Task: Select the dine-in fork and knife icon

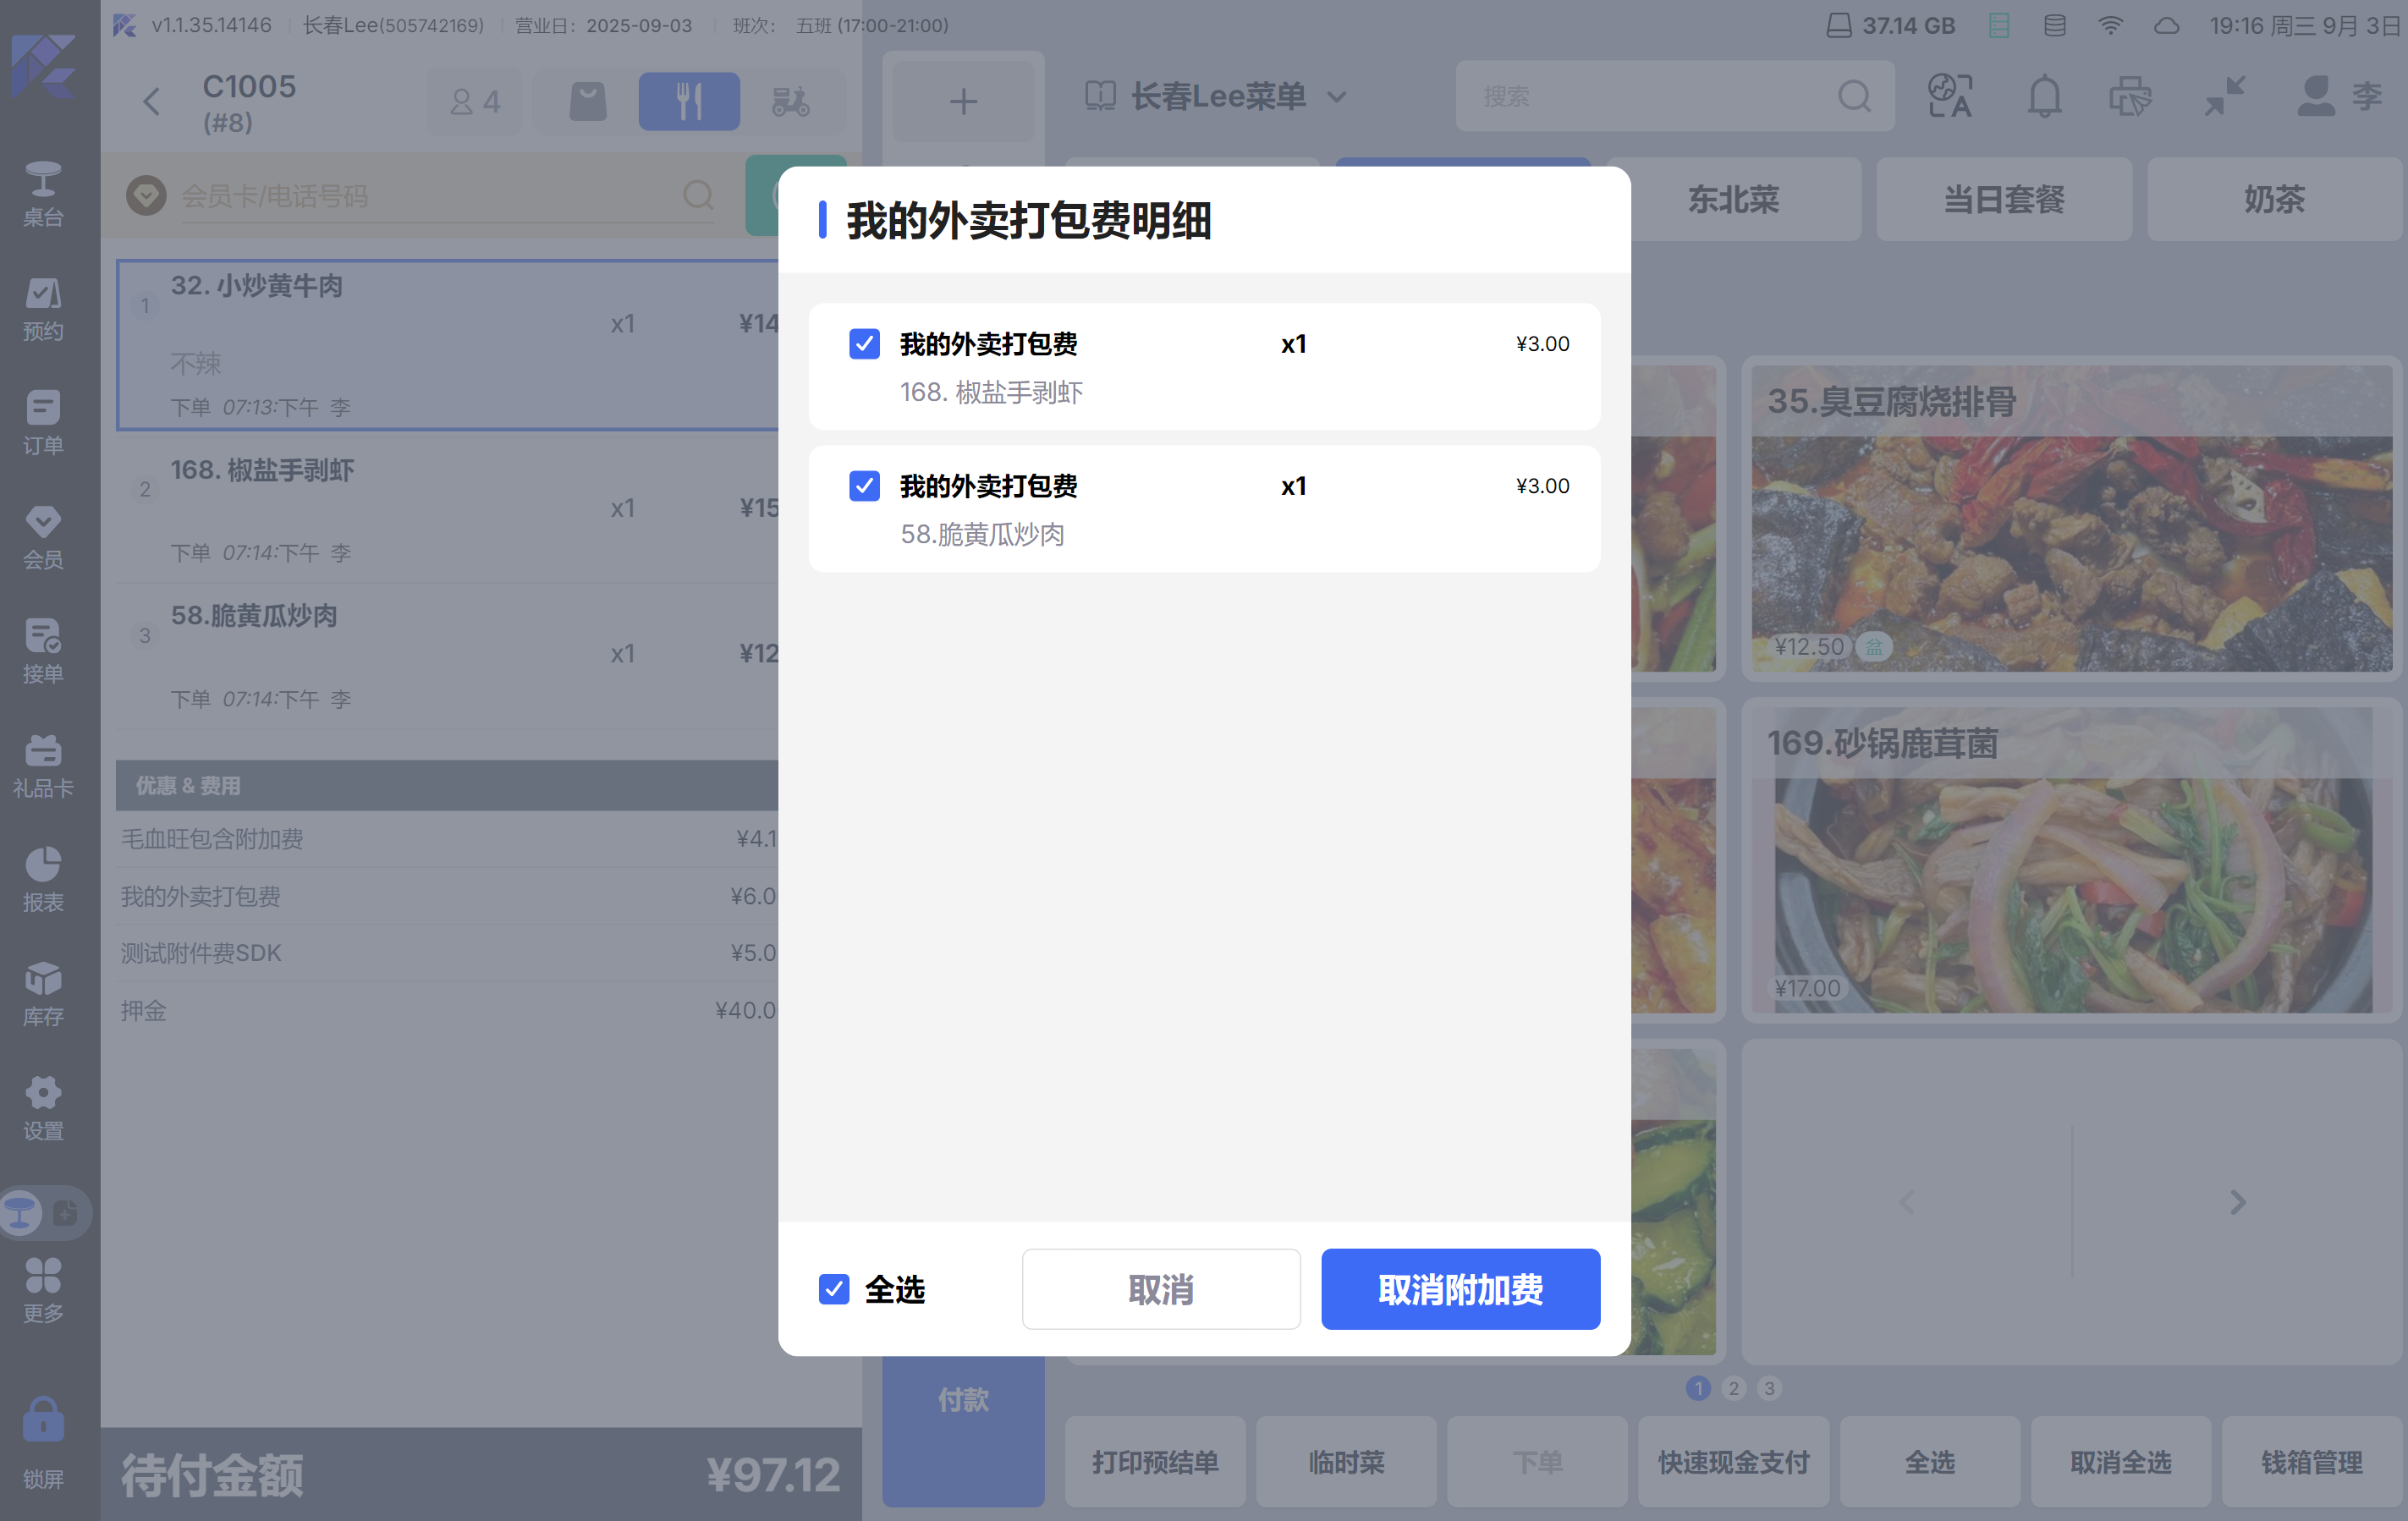Action: 689,101
